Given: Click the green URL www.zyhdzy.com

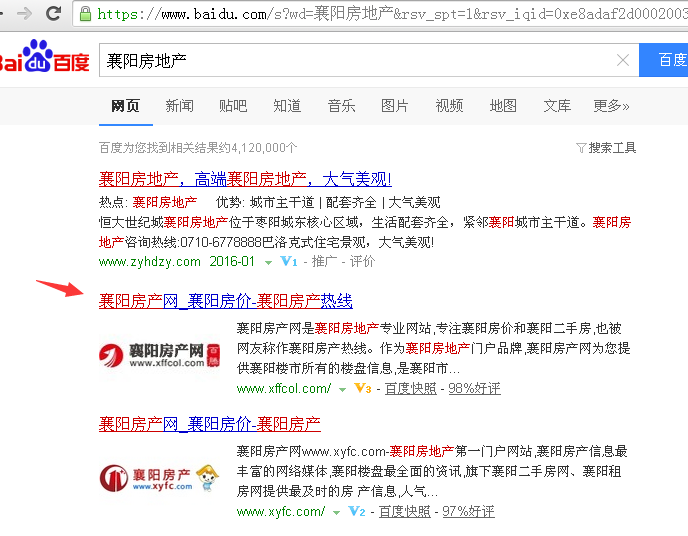Looking at the screenshot, I should pos(150,261).
